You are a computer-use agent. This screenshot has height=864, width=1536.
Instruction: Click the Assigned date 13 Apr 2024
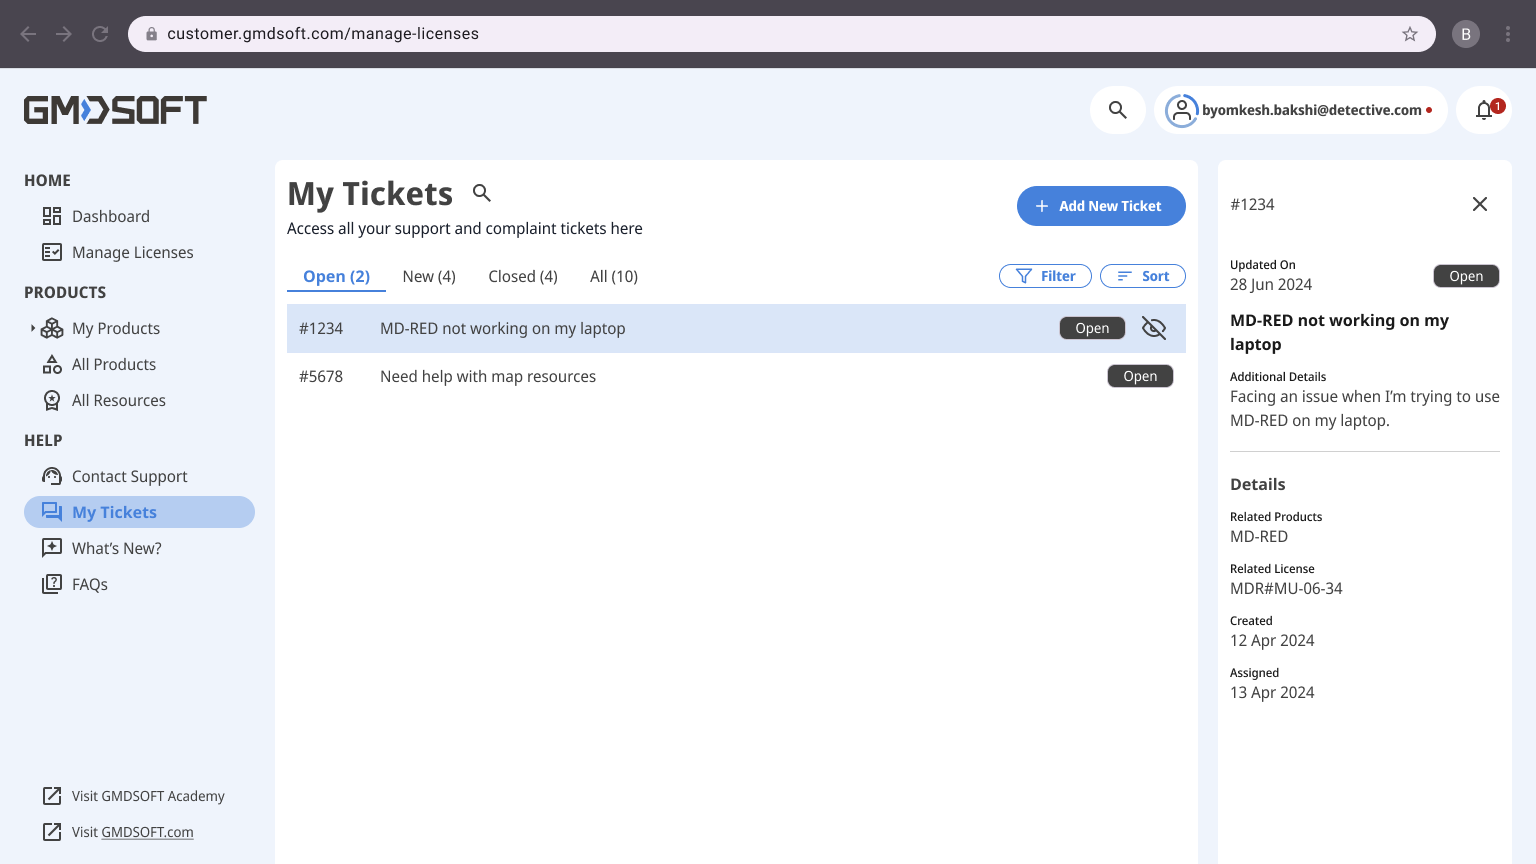coord(1272,692)
